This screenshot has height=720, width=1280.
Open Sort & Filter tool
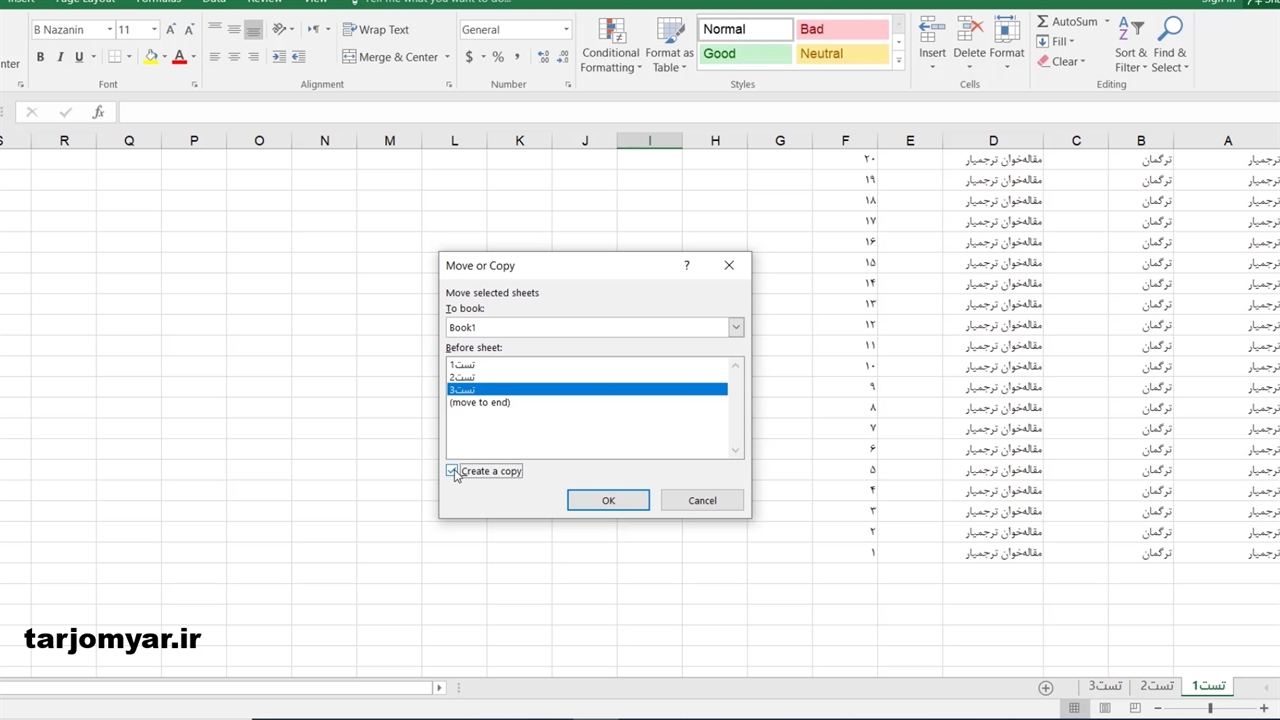tap(1131, 45)
